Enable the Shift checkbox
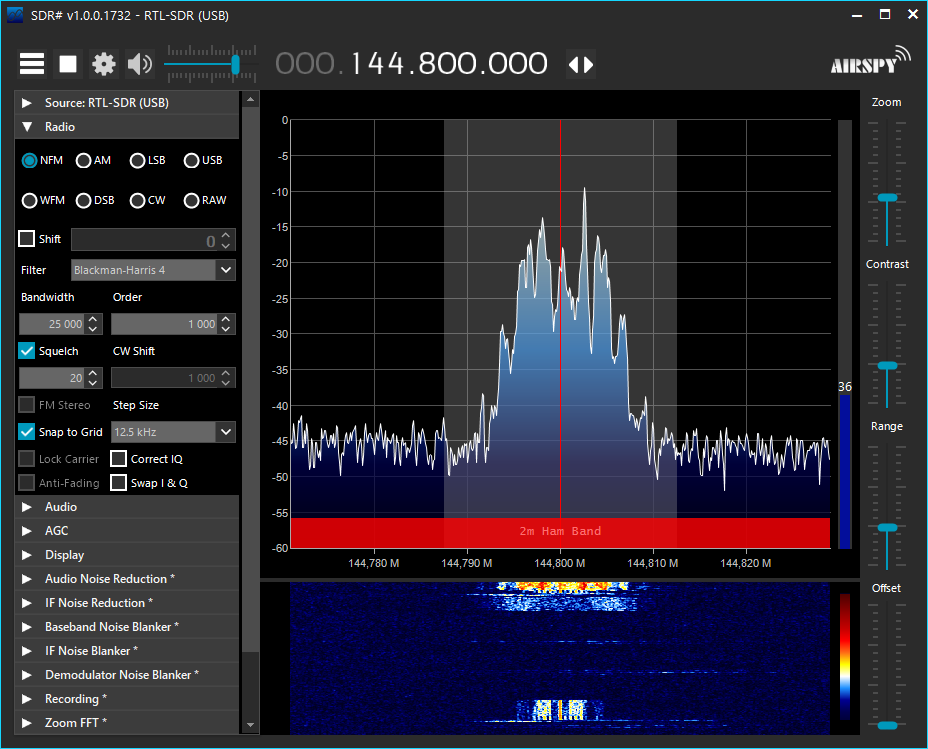This screenshot has height=749, width=928. 27,239
